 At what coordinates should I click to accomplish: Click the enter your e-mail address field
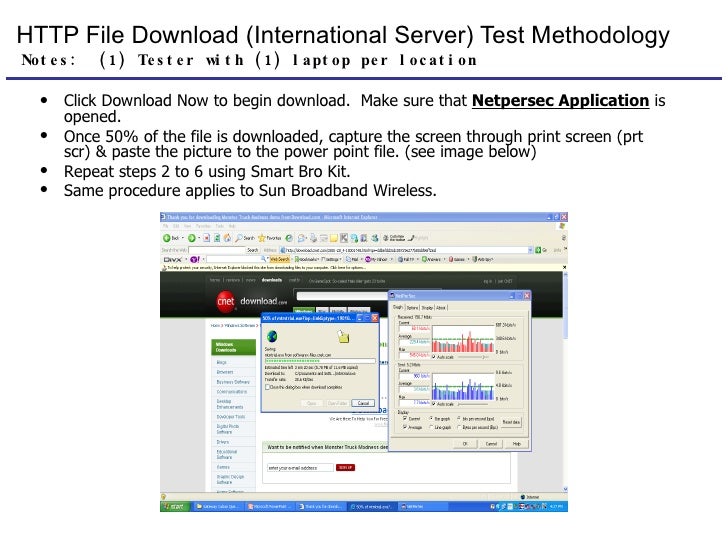(x=300, y=468)
